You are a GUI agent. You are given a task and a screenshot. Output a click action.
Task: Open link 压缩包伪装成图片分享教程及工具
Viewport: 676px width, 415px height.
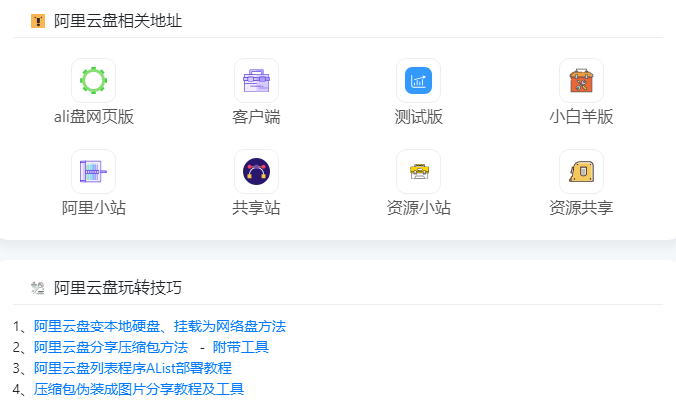click(x=139, y=390)
